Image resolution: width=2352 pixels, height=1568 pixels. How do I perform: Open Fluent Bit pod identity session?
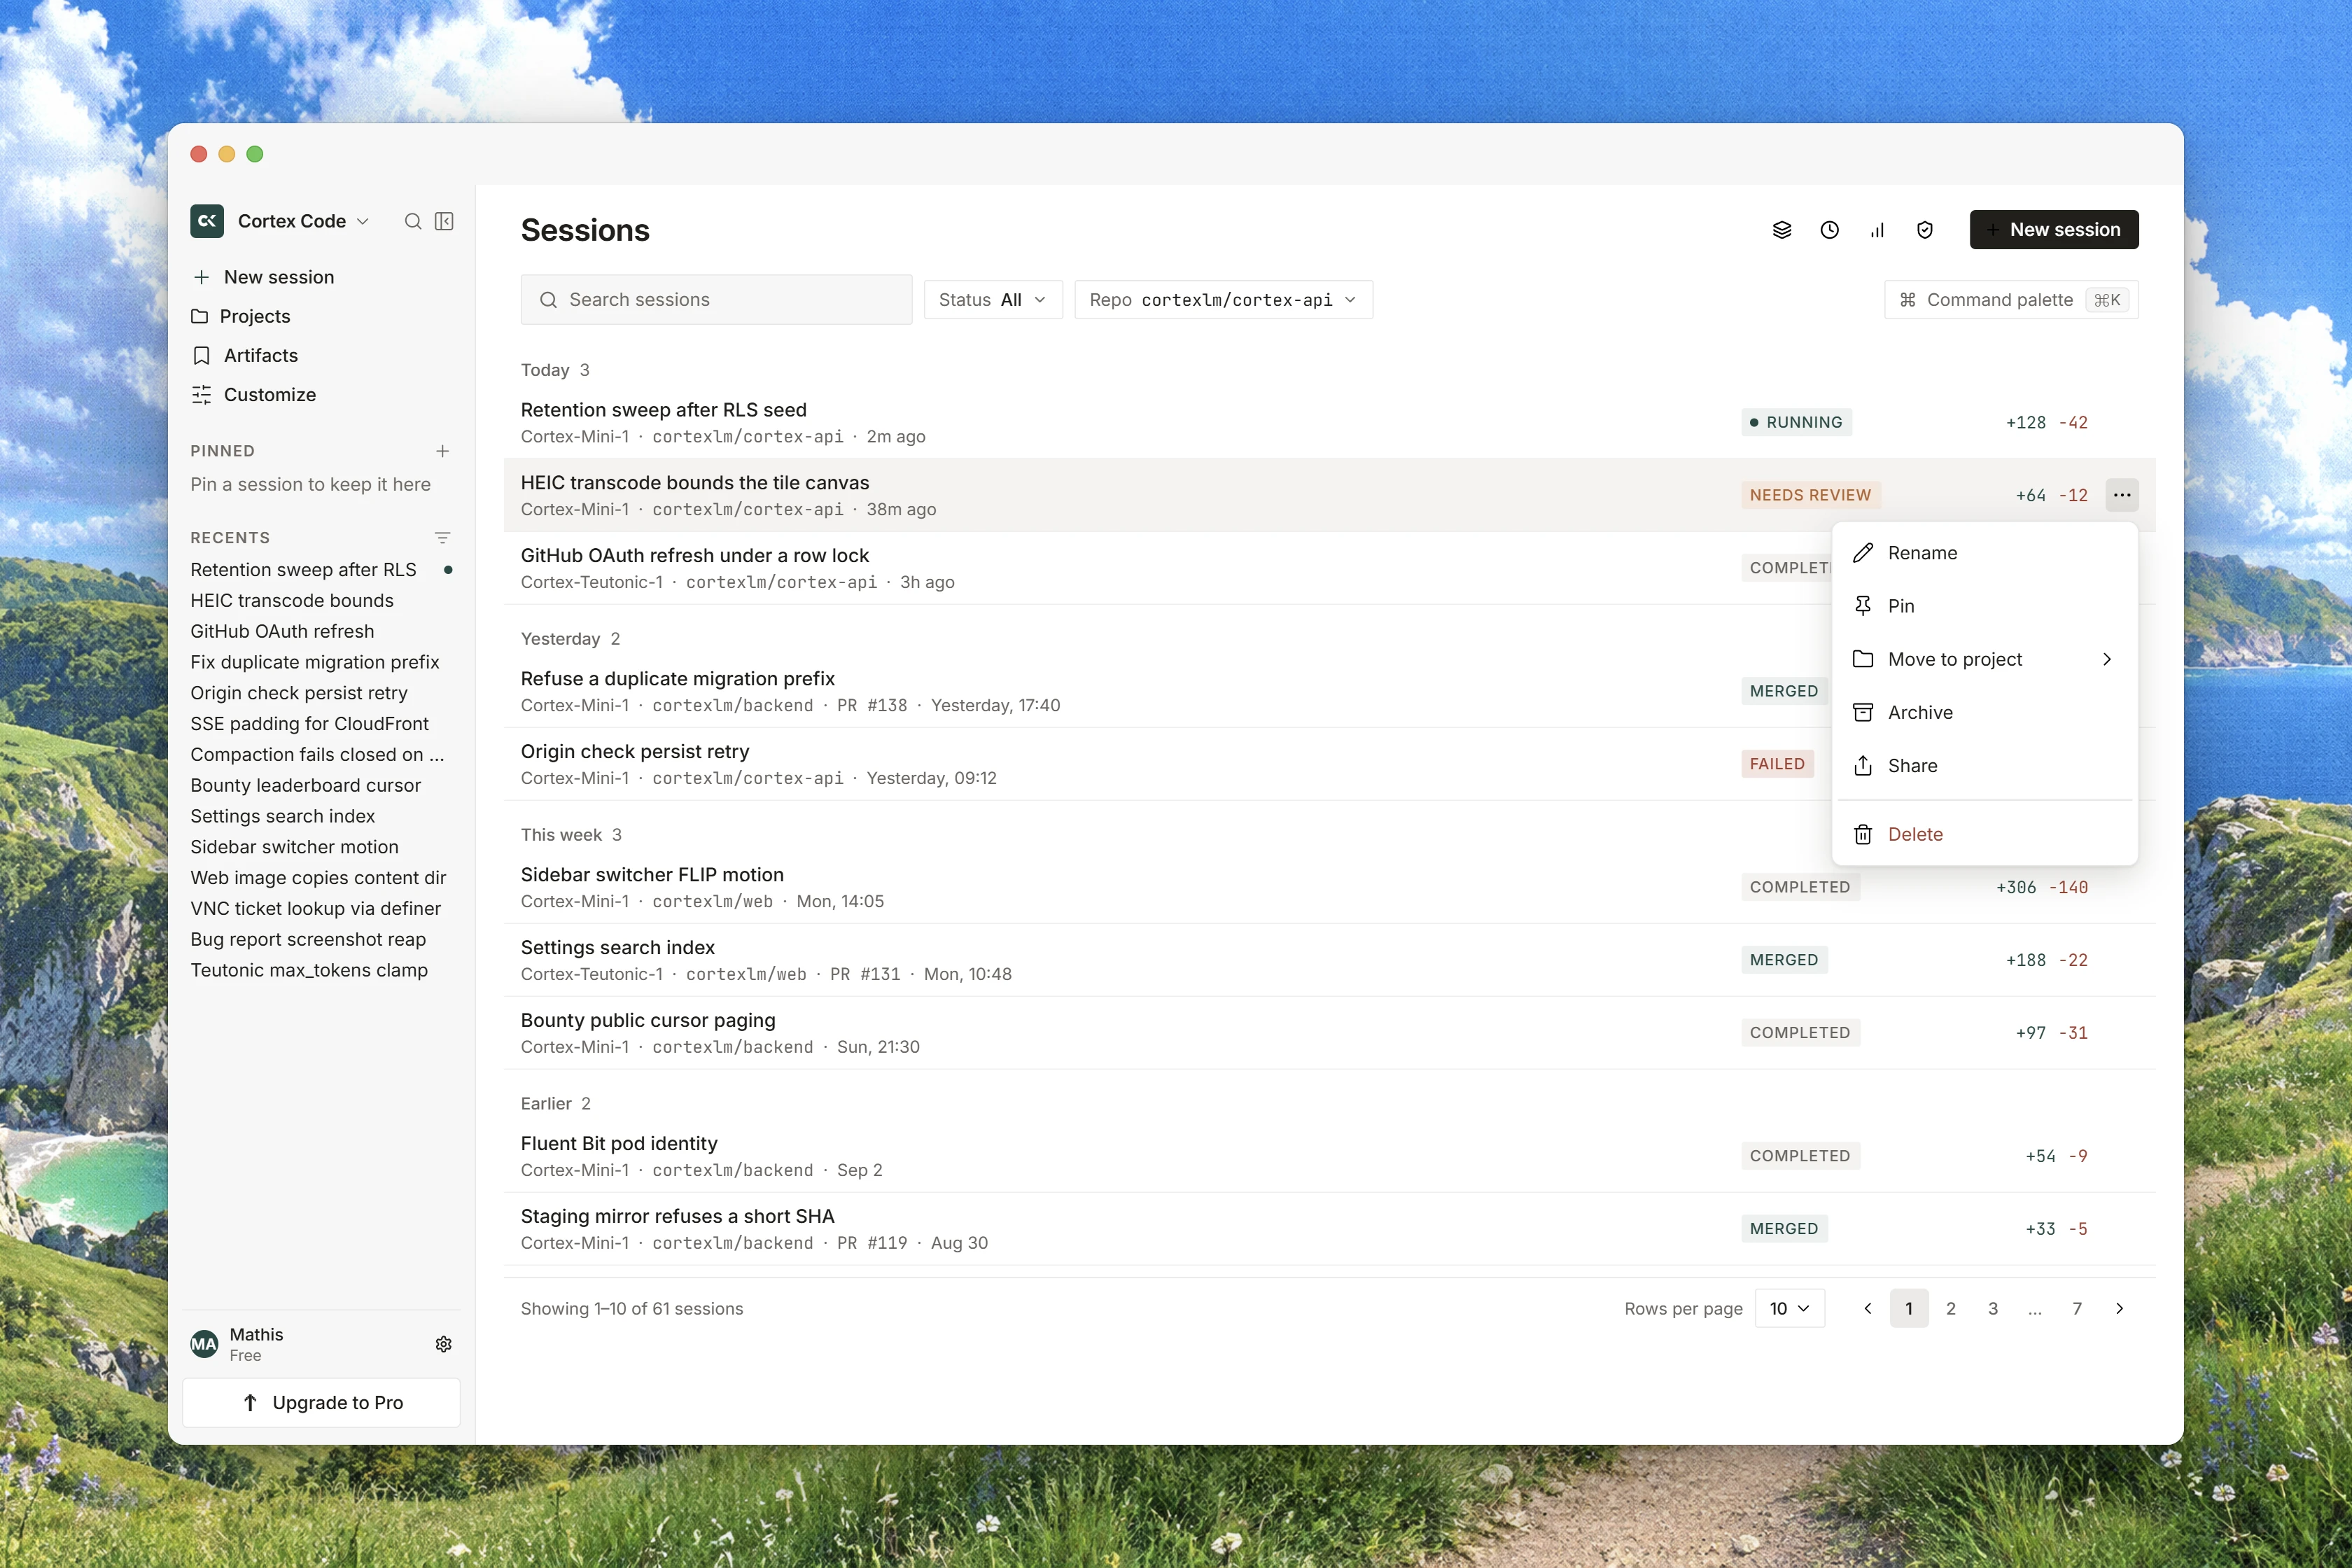[1330, 1156]
